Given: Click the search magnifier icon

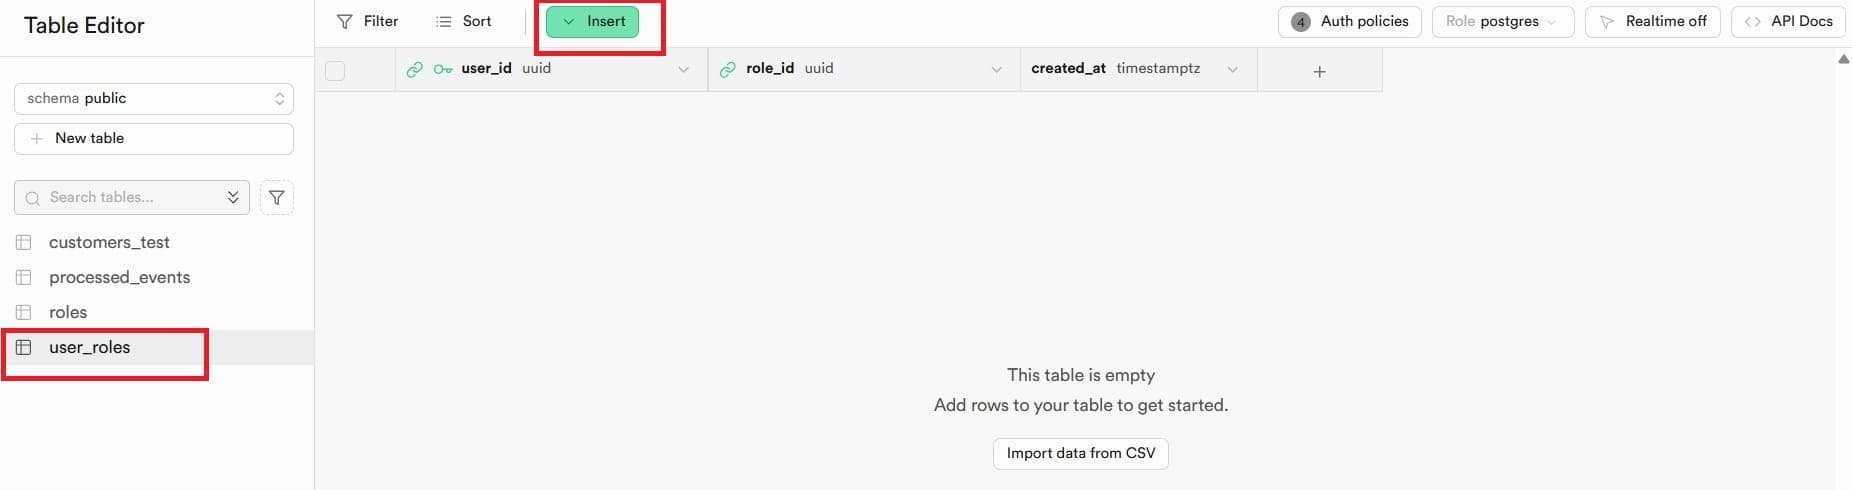Looking at the screenshot, I should [x=33, y=198].
